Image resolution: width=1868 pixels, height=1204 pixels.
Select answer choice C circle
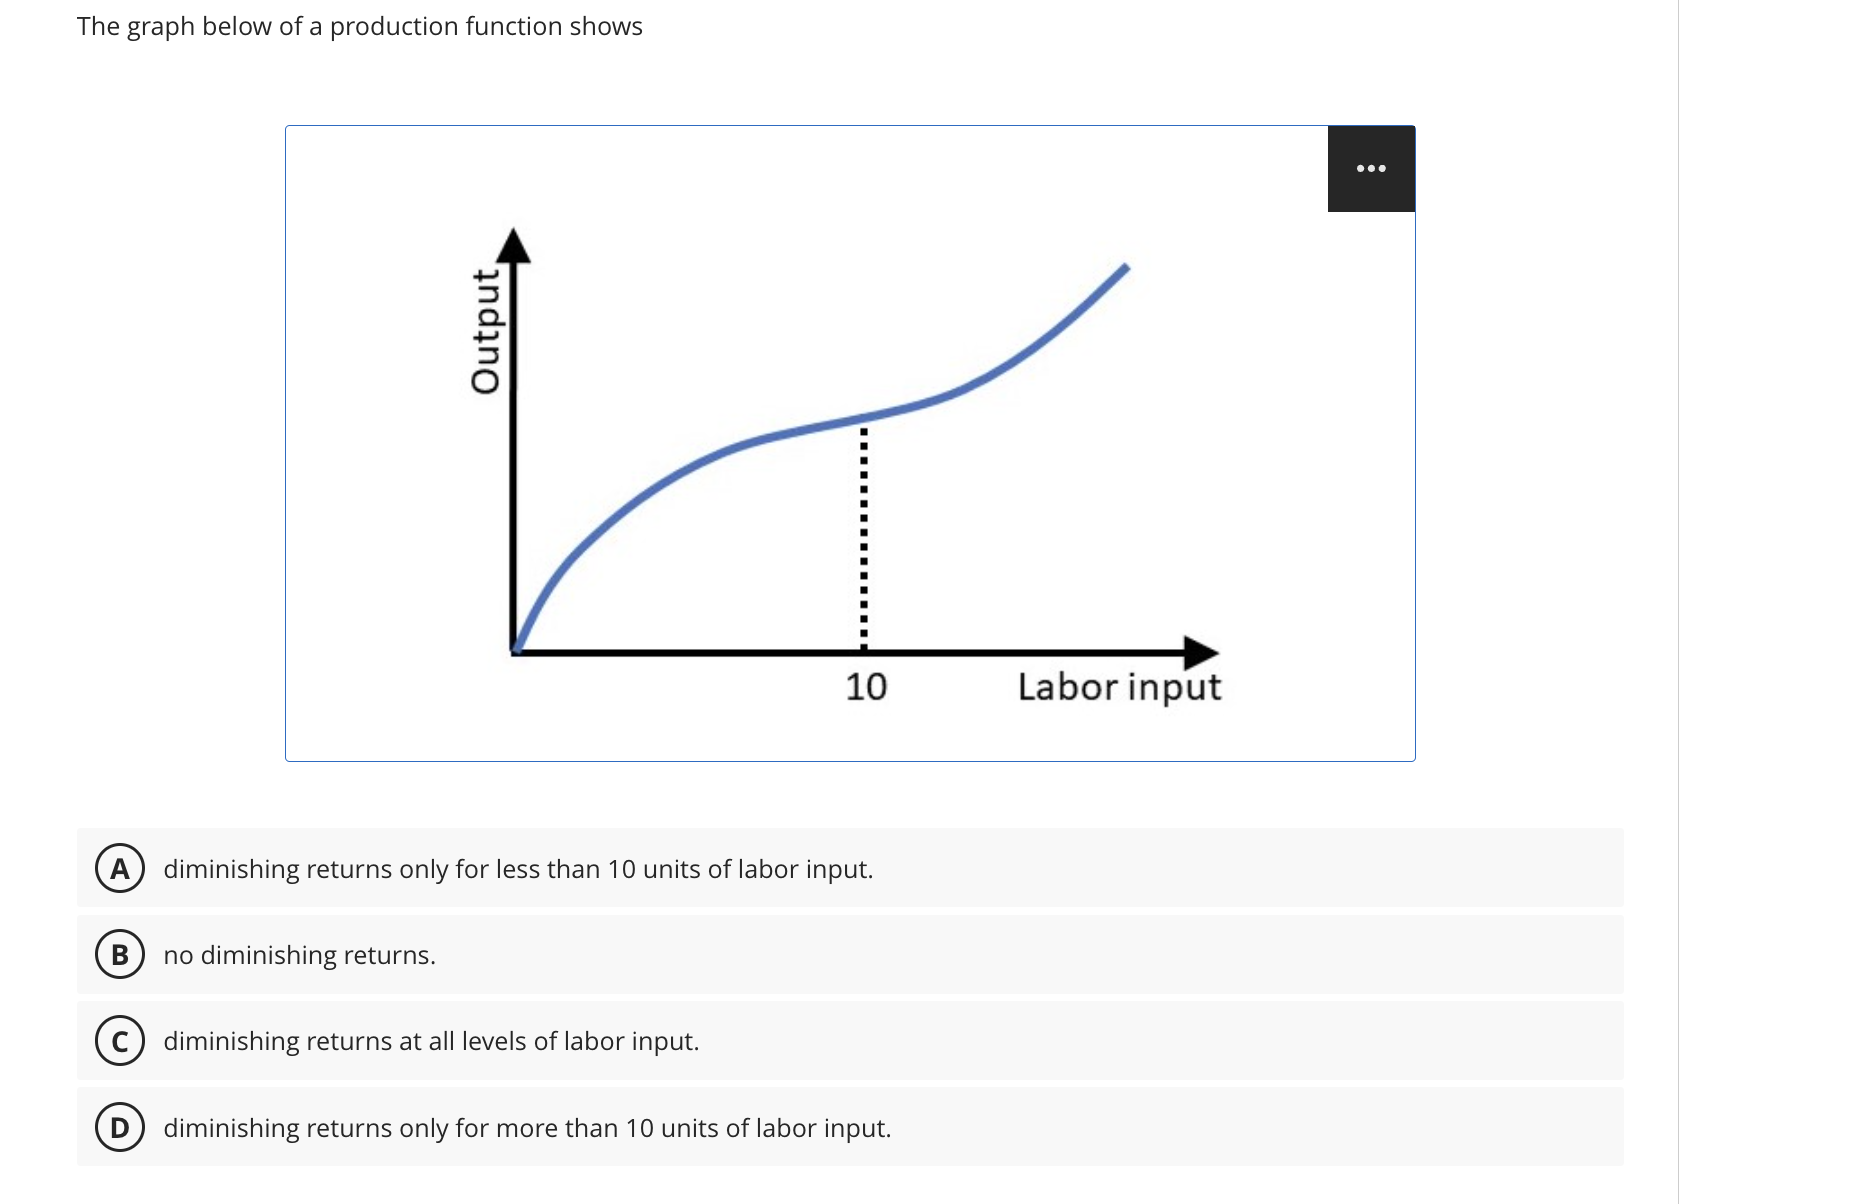tap(120, 1041)
